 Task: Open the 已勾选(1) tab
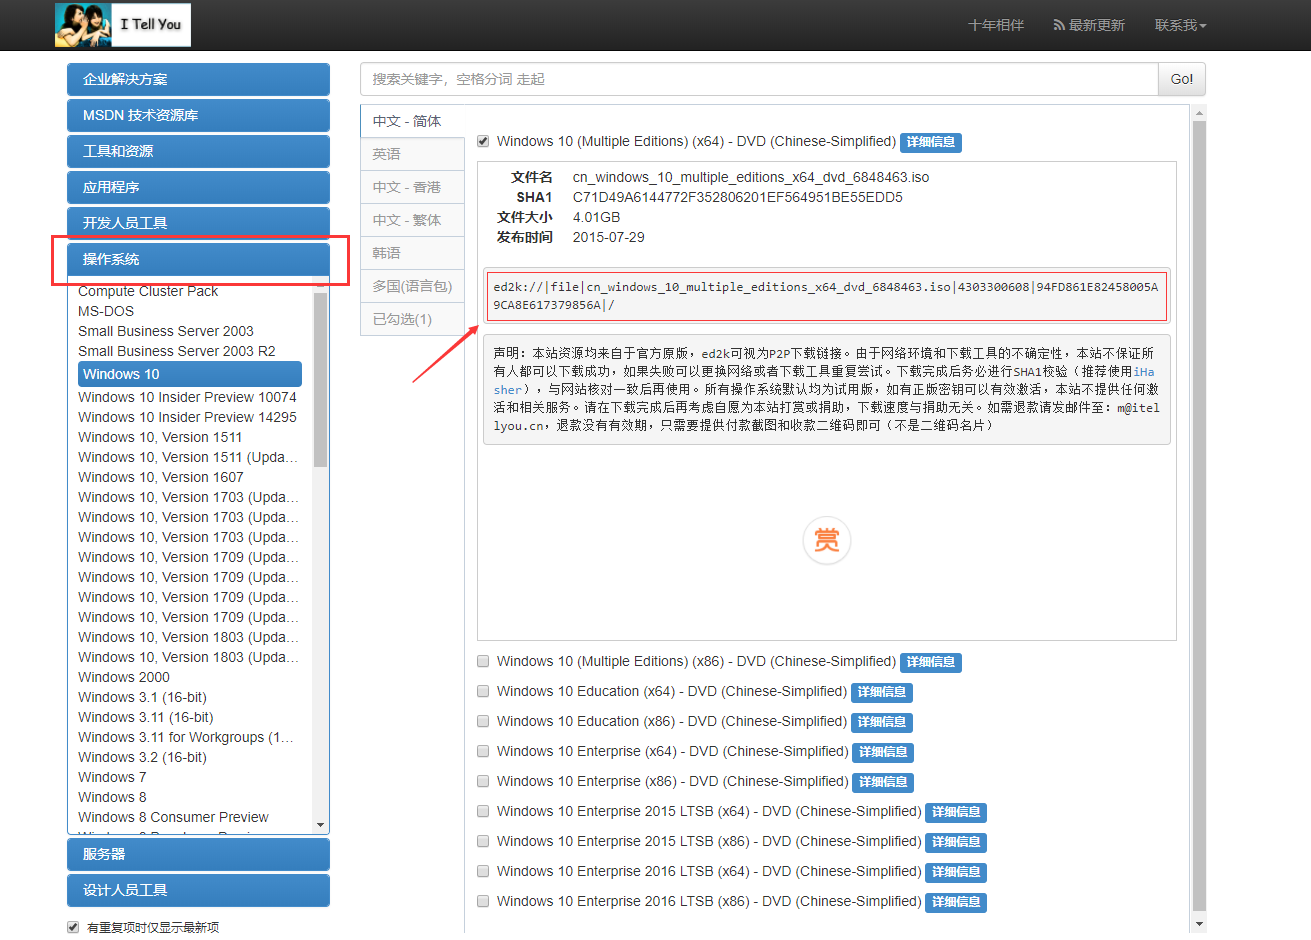[412, 319]
